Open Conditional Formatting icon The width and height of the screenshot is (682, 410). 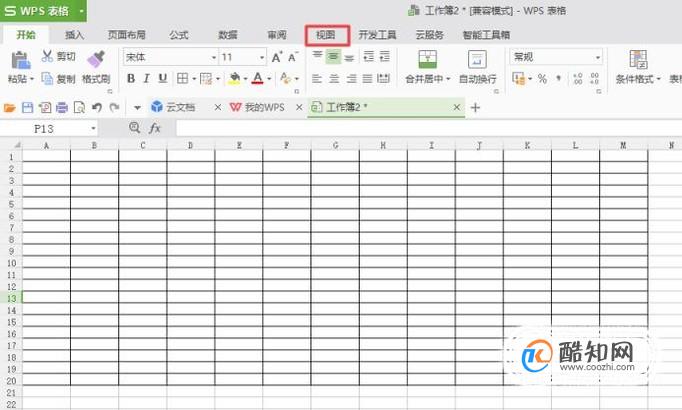638,60
